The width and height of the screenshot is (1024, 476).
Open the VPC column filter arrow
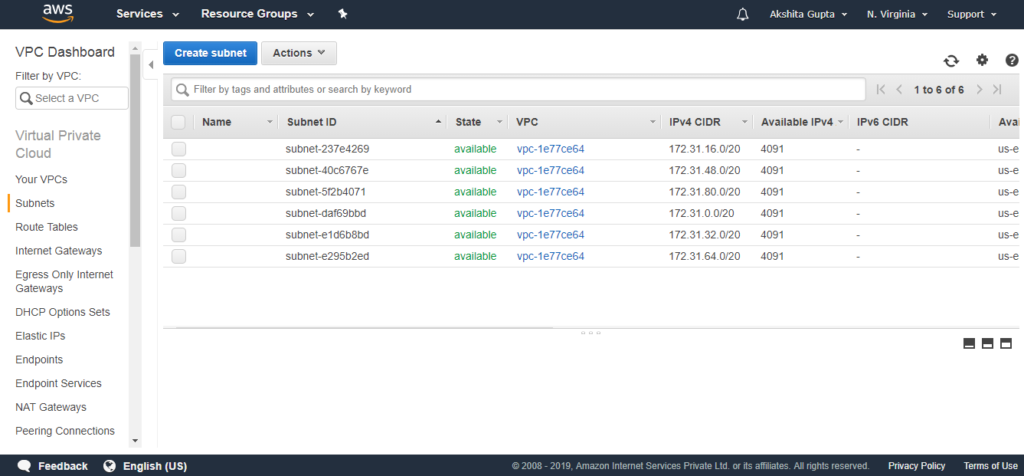tap(652, 122)
